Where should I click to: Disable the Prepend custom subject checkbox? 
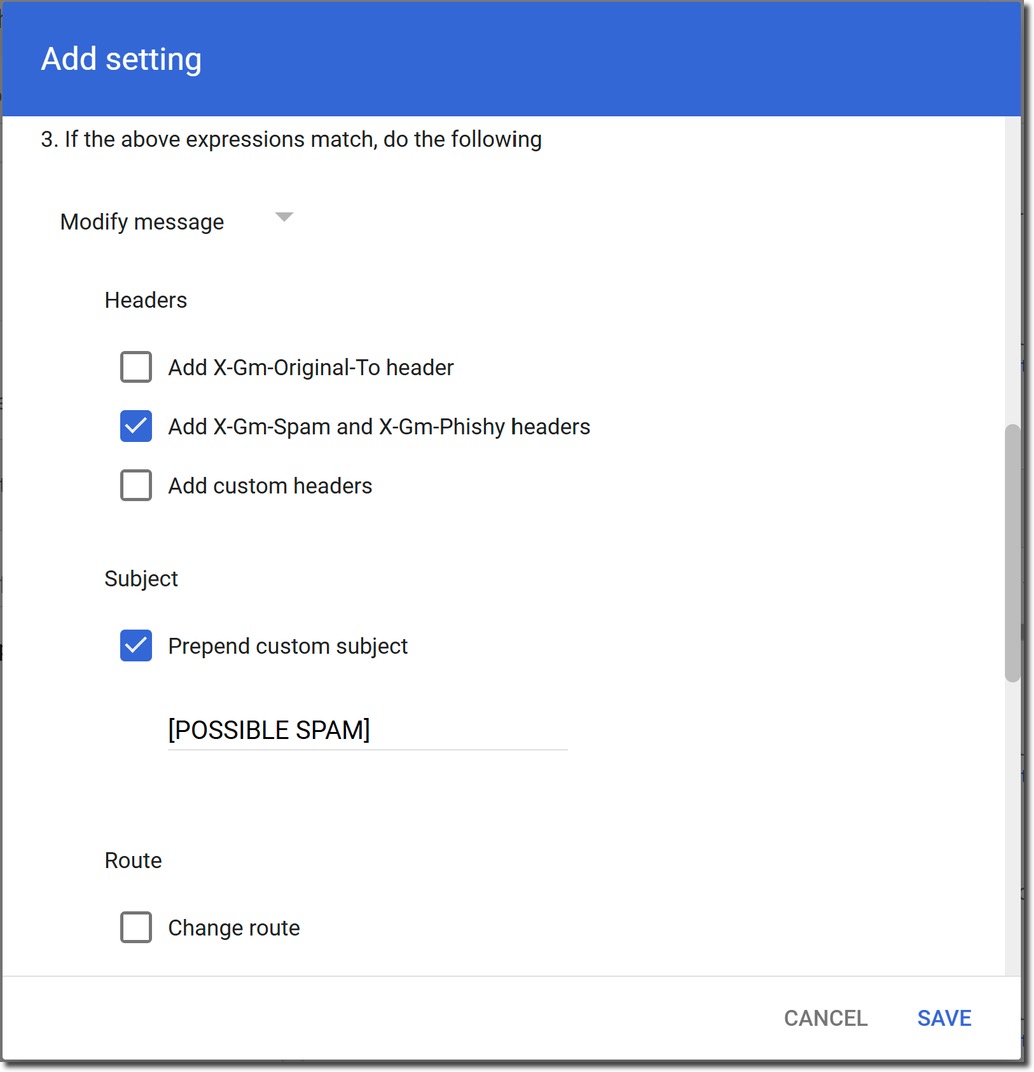(x=136, y=646)
